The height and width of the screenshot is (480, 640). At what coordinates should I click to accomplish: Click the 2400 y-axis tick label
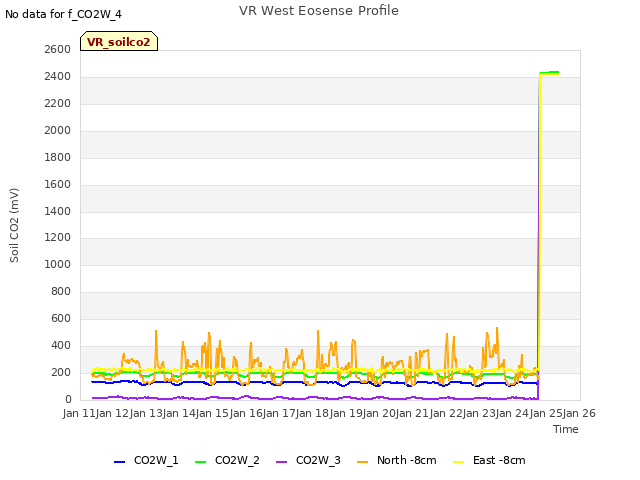58,76
